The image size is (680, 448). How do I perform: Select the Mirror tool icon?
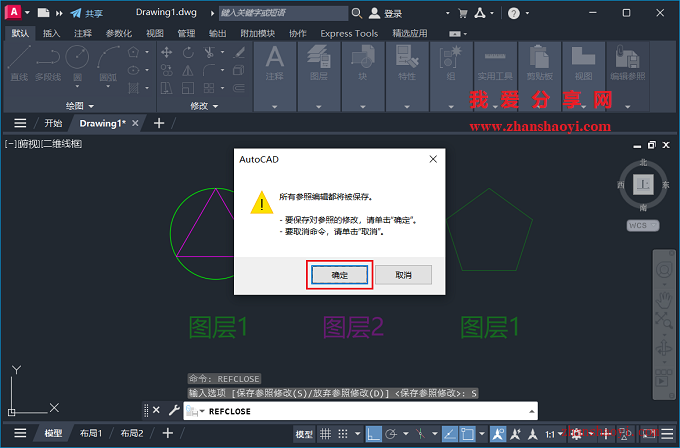click(188, 70)
